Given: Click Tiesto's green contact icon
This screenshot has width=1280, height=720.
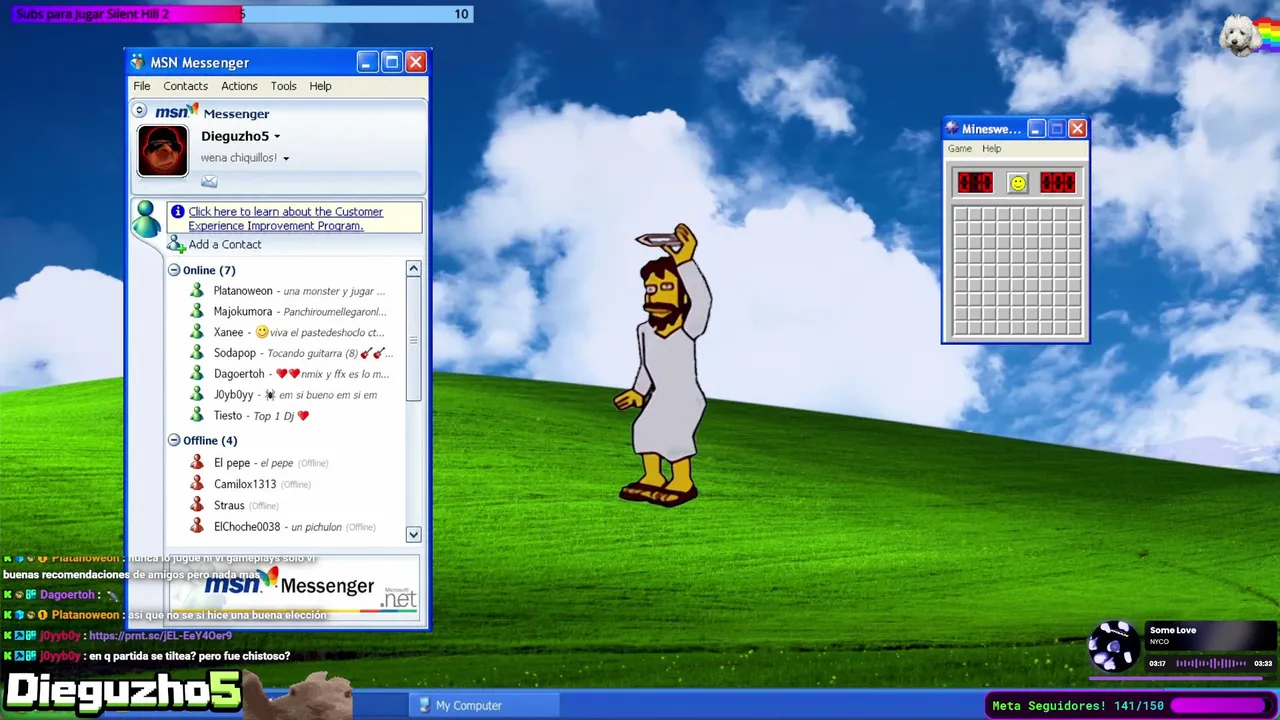Looking at the screenshot, I should pyautogui.click(x=197, y=415).
